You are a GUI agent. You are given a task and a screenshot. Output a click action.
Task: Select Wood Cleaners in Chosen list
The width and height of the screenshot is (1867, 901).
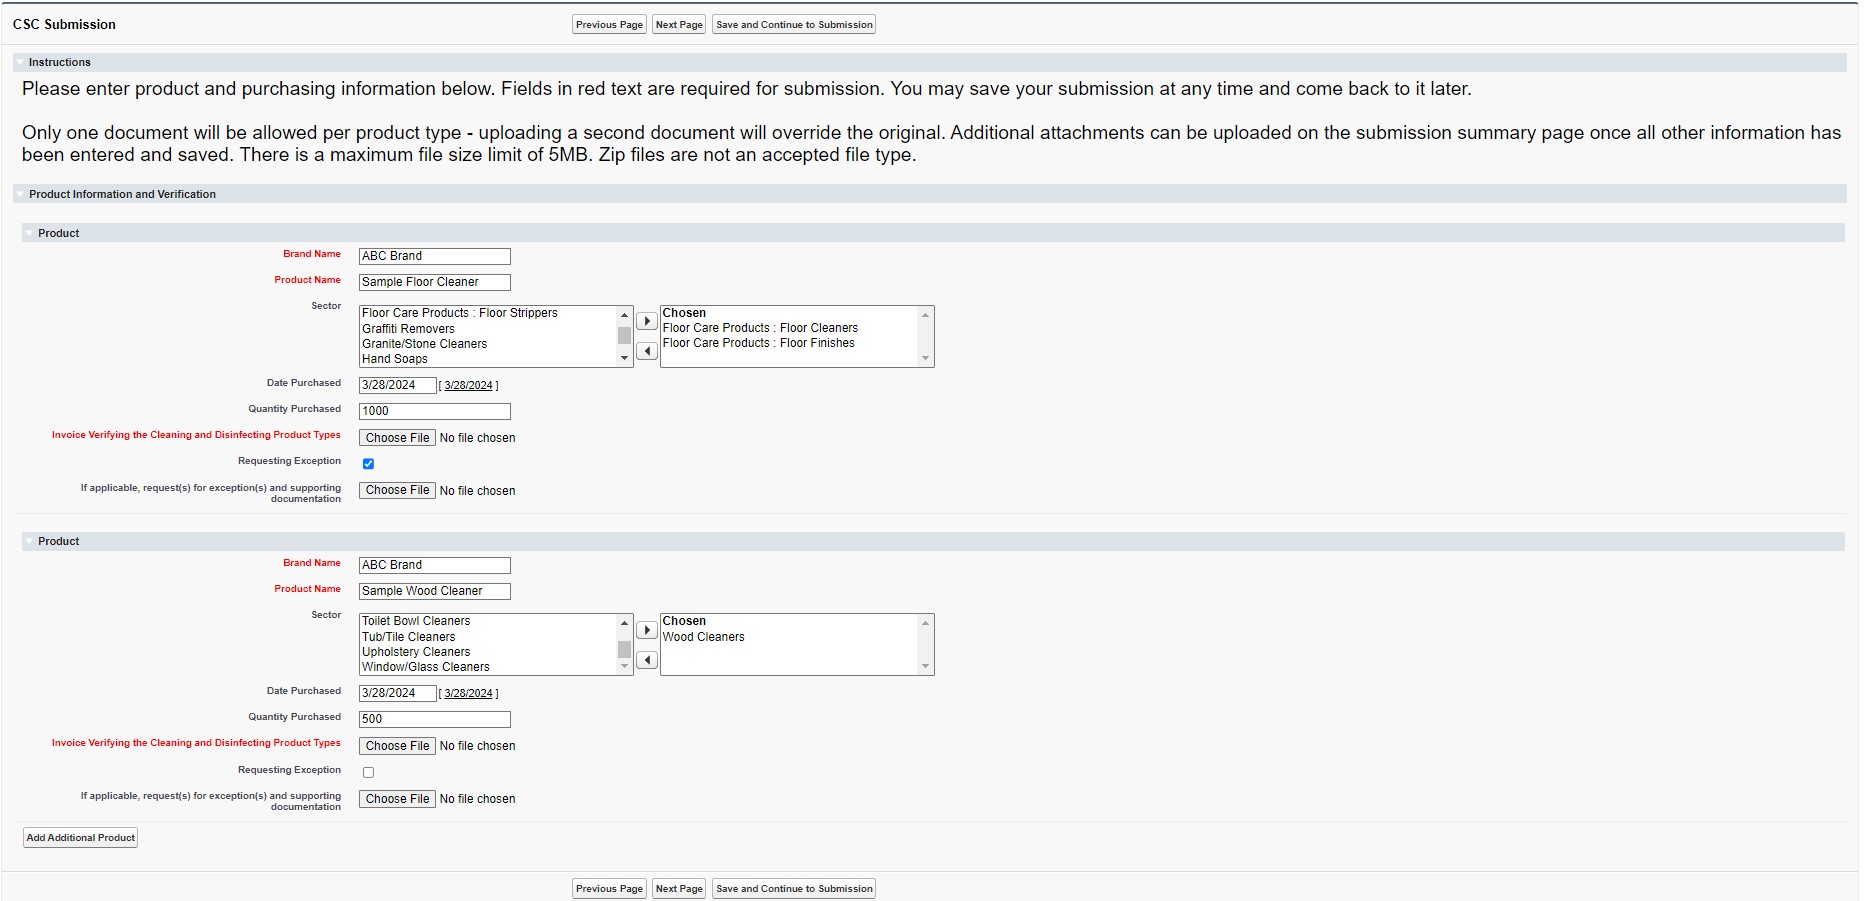pos(704,637)
